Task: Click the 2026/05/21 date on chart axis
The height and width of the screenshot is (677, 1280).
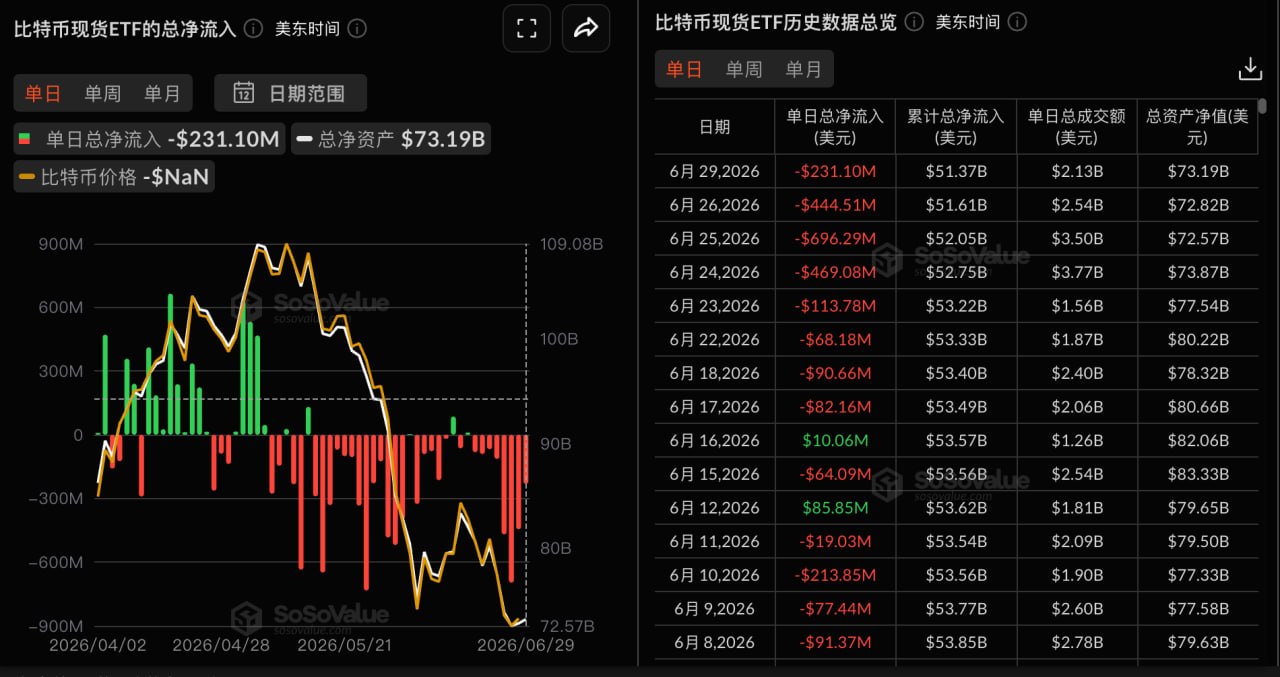Action: (344, 645)
